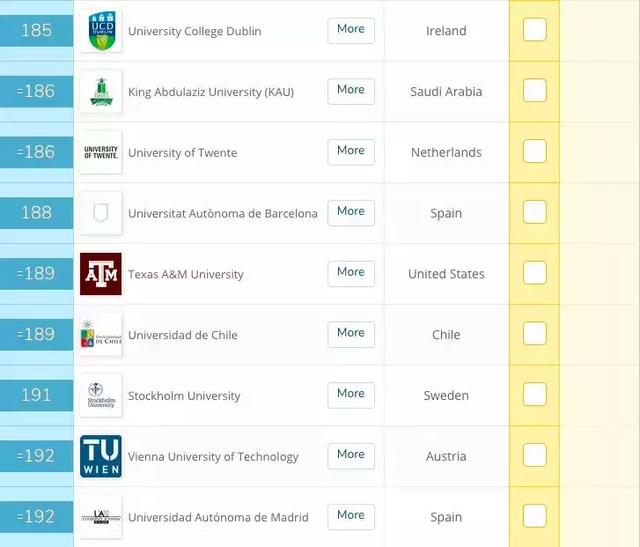Click the 188 rank badge
This screenshot has height=547, width=640.
click(x=36, y=213)
